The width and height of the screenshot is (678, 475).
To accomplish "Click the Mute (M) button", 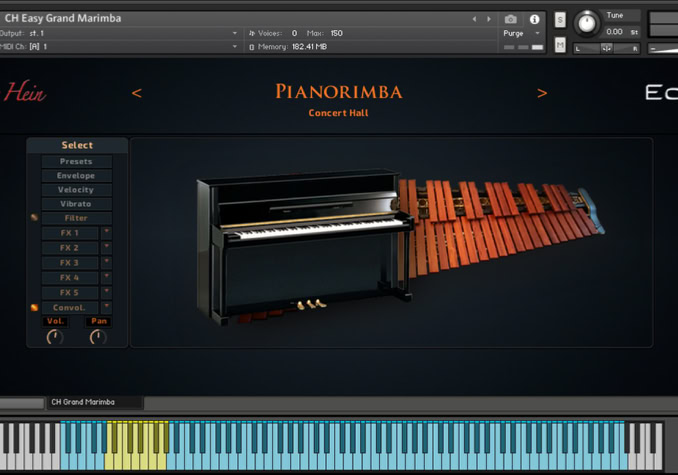I will pyautogui.click(x=560, y=45).
